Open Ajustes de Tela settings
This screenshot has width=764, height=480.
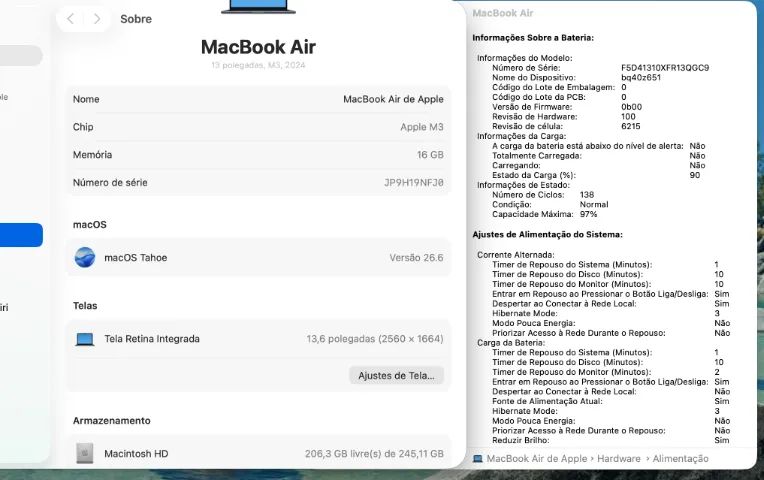396,376
